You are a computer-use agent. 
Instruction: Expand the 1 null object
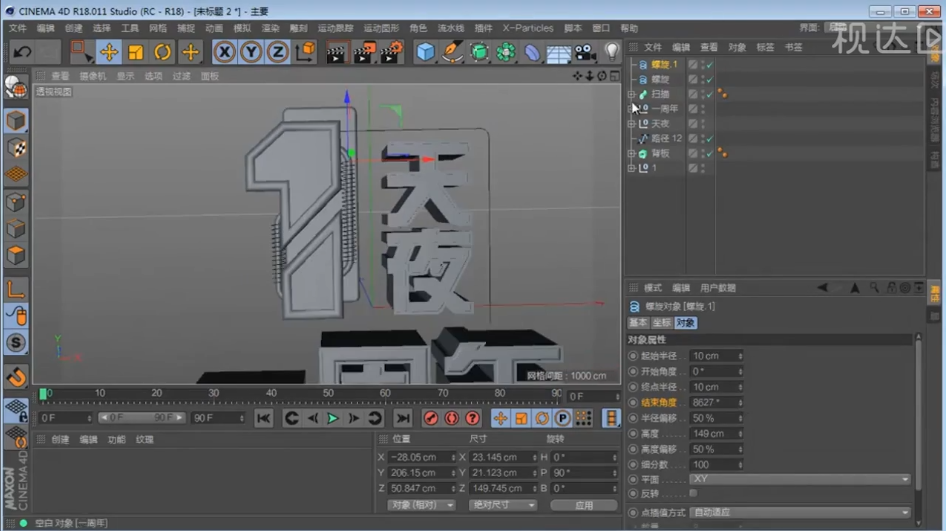tap(631, 168)
